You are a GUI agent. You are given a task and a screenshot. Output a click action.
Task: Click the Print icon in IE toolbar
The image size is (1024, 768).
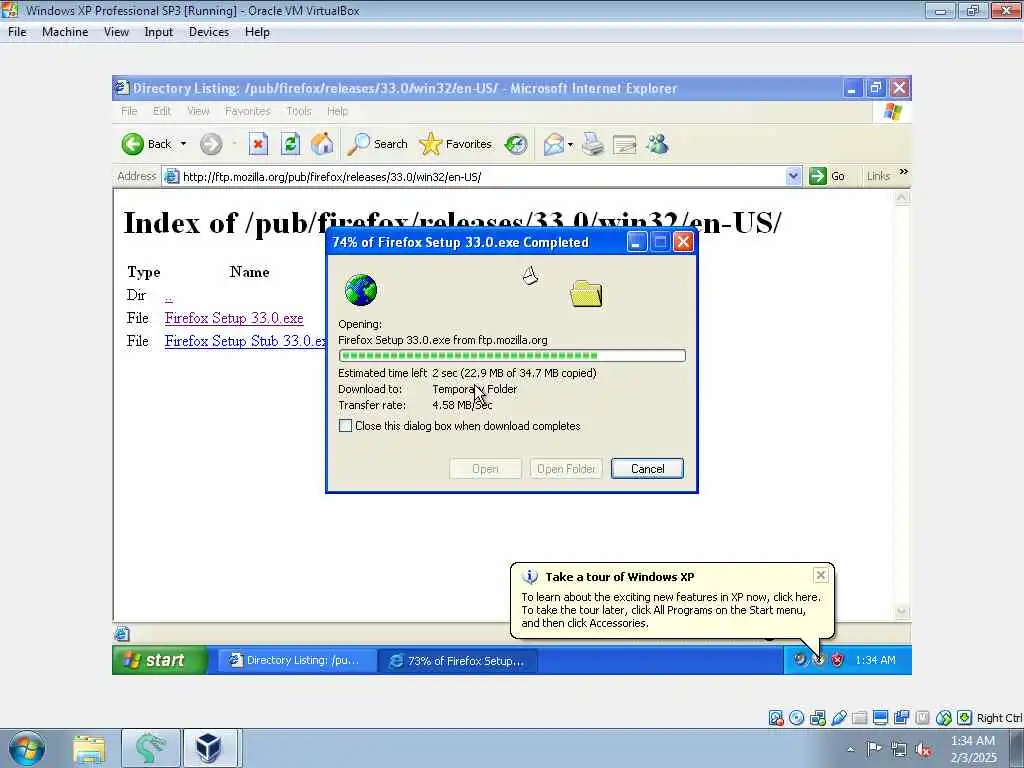pyautogui.click(x=593, y=144)
